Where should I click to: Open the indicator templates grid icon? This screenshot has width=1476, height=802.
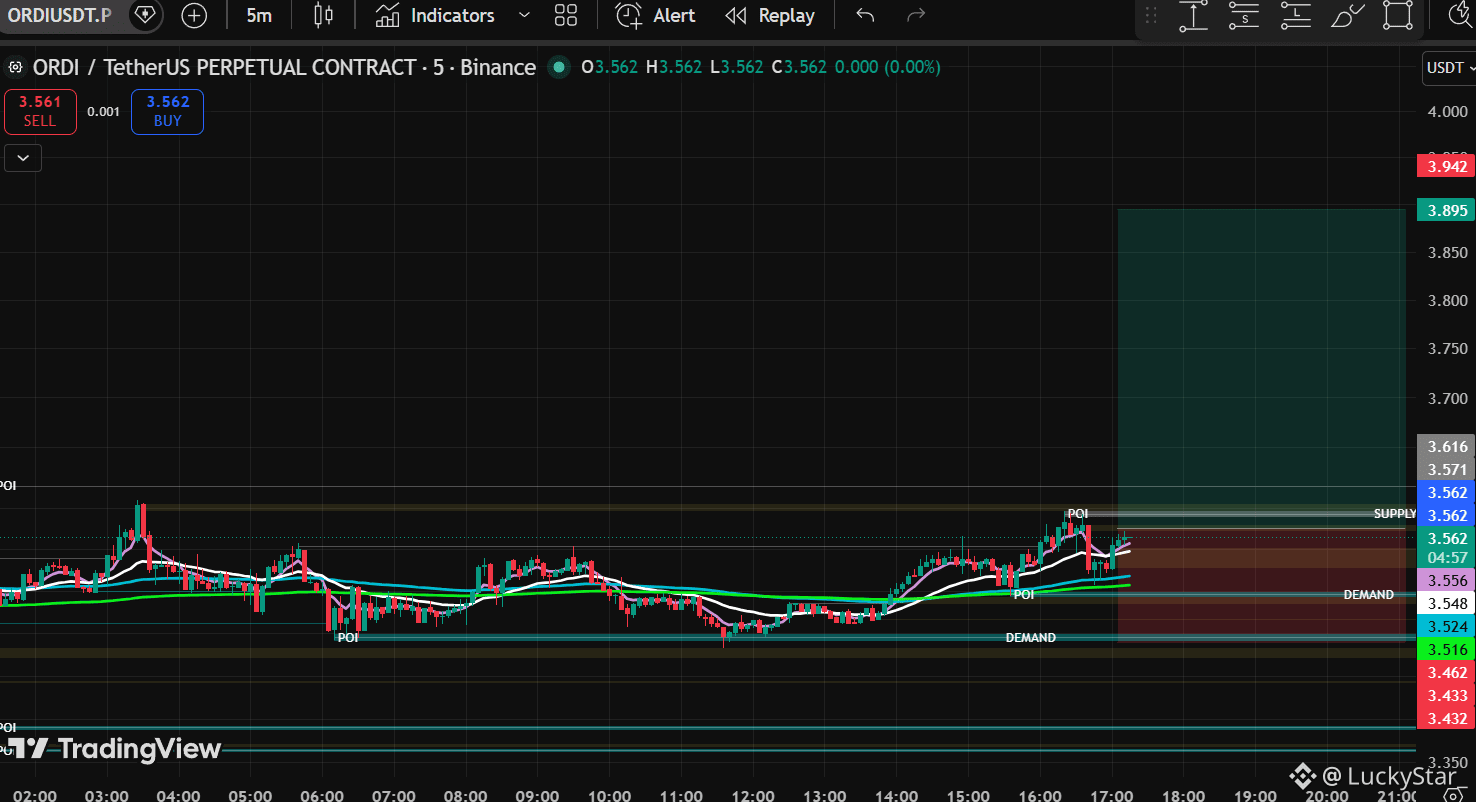coord(566,15)
